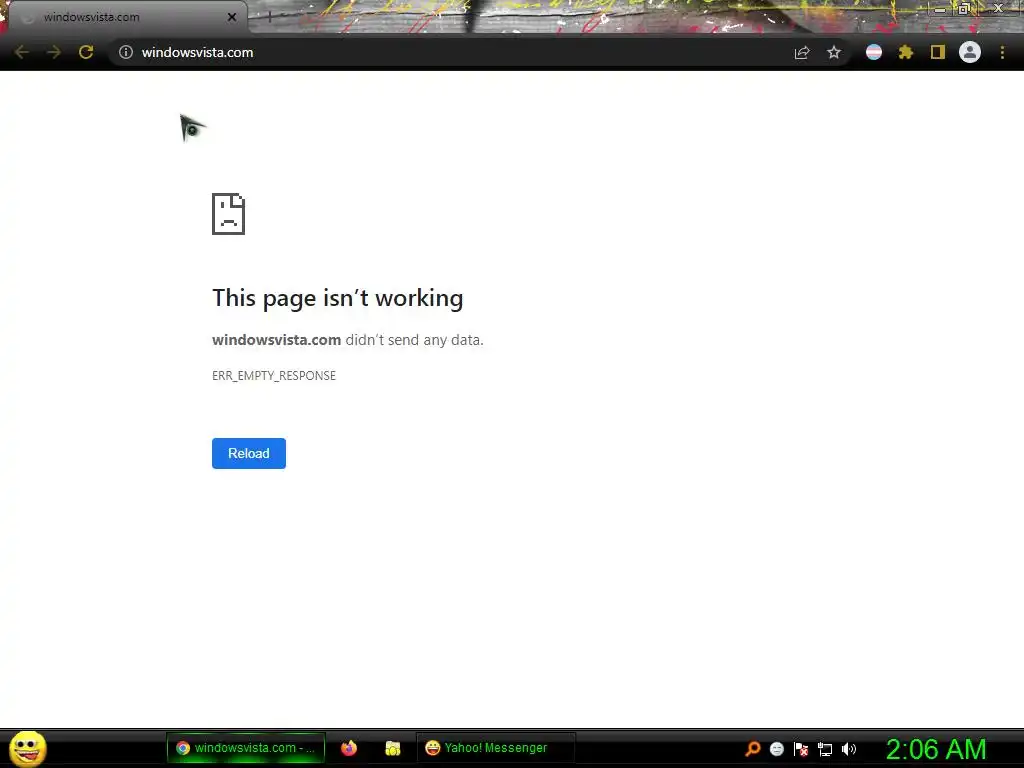Toggle the browser side panel icon

click(x=938, y=52)
